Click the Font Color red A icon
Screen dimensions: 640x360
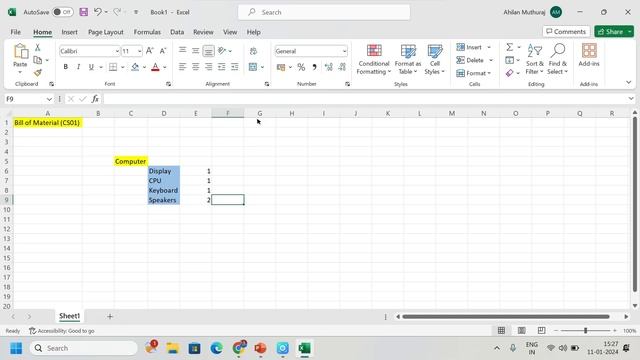155,67
